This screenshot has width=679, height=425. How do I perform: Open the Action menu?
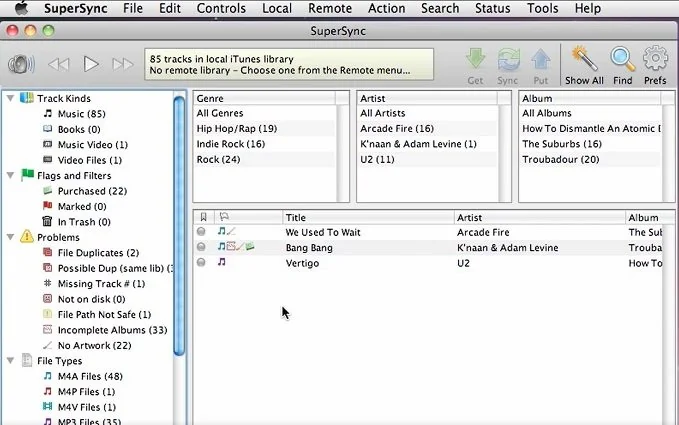click(387, 8)
